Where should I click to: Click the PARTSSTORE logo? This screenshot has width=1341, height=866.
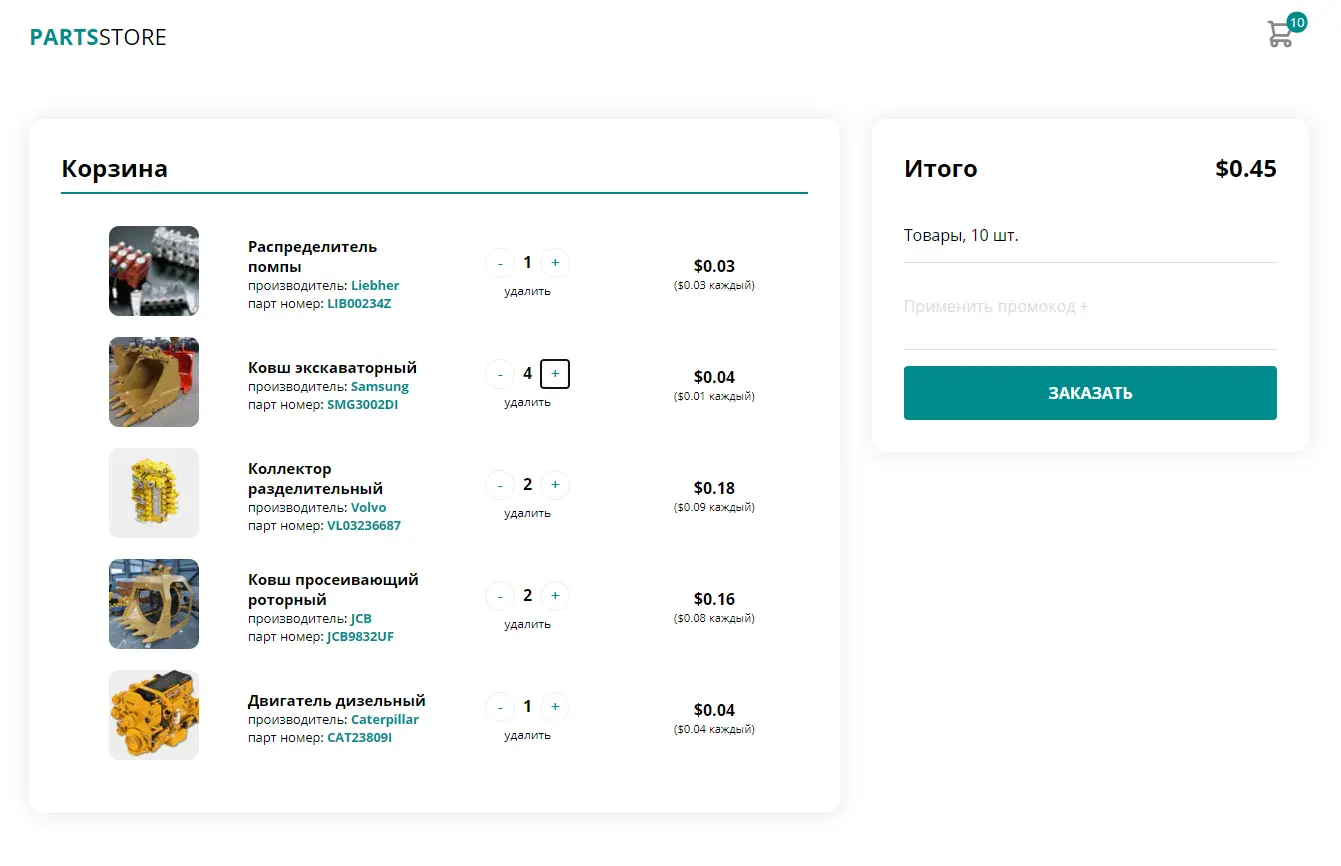click(x=97, y=37)
